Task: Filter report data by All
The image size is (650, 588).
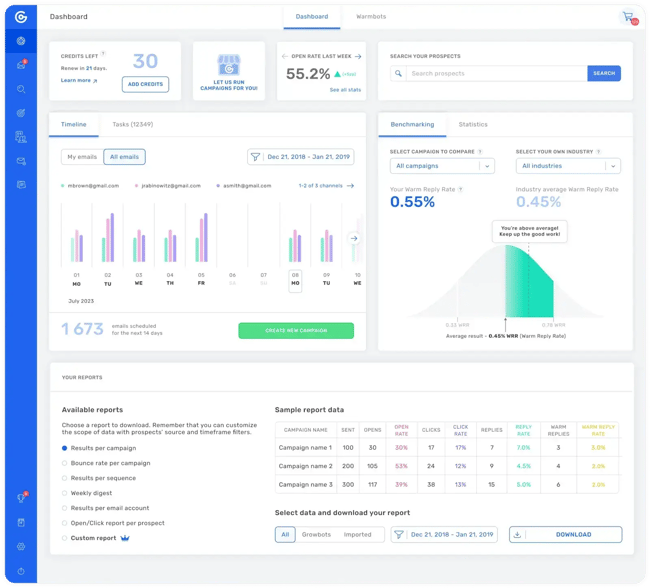Action: coord(285,535)
